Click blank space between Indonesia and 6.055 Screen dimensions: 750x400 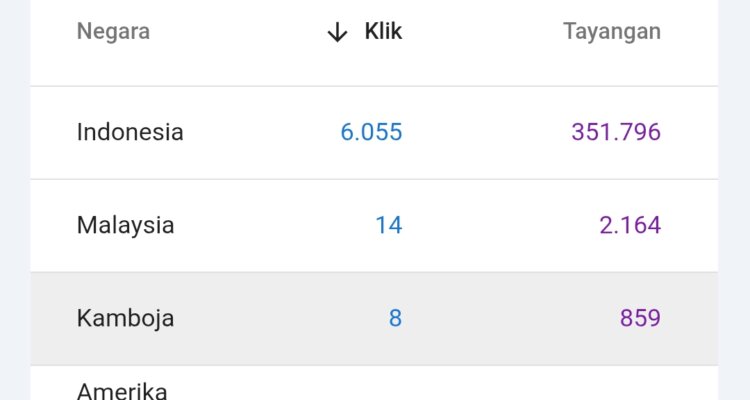260,132
